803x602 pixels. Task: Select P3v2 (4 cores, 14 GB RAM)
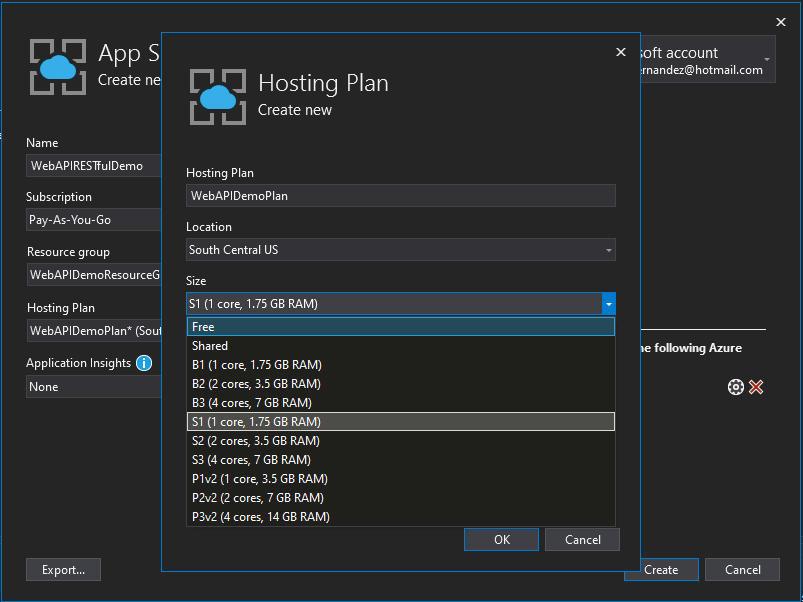click(401, 517)
